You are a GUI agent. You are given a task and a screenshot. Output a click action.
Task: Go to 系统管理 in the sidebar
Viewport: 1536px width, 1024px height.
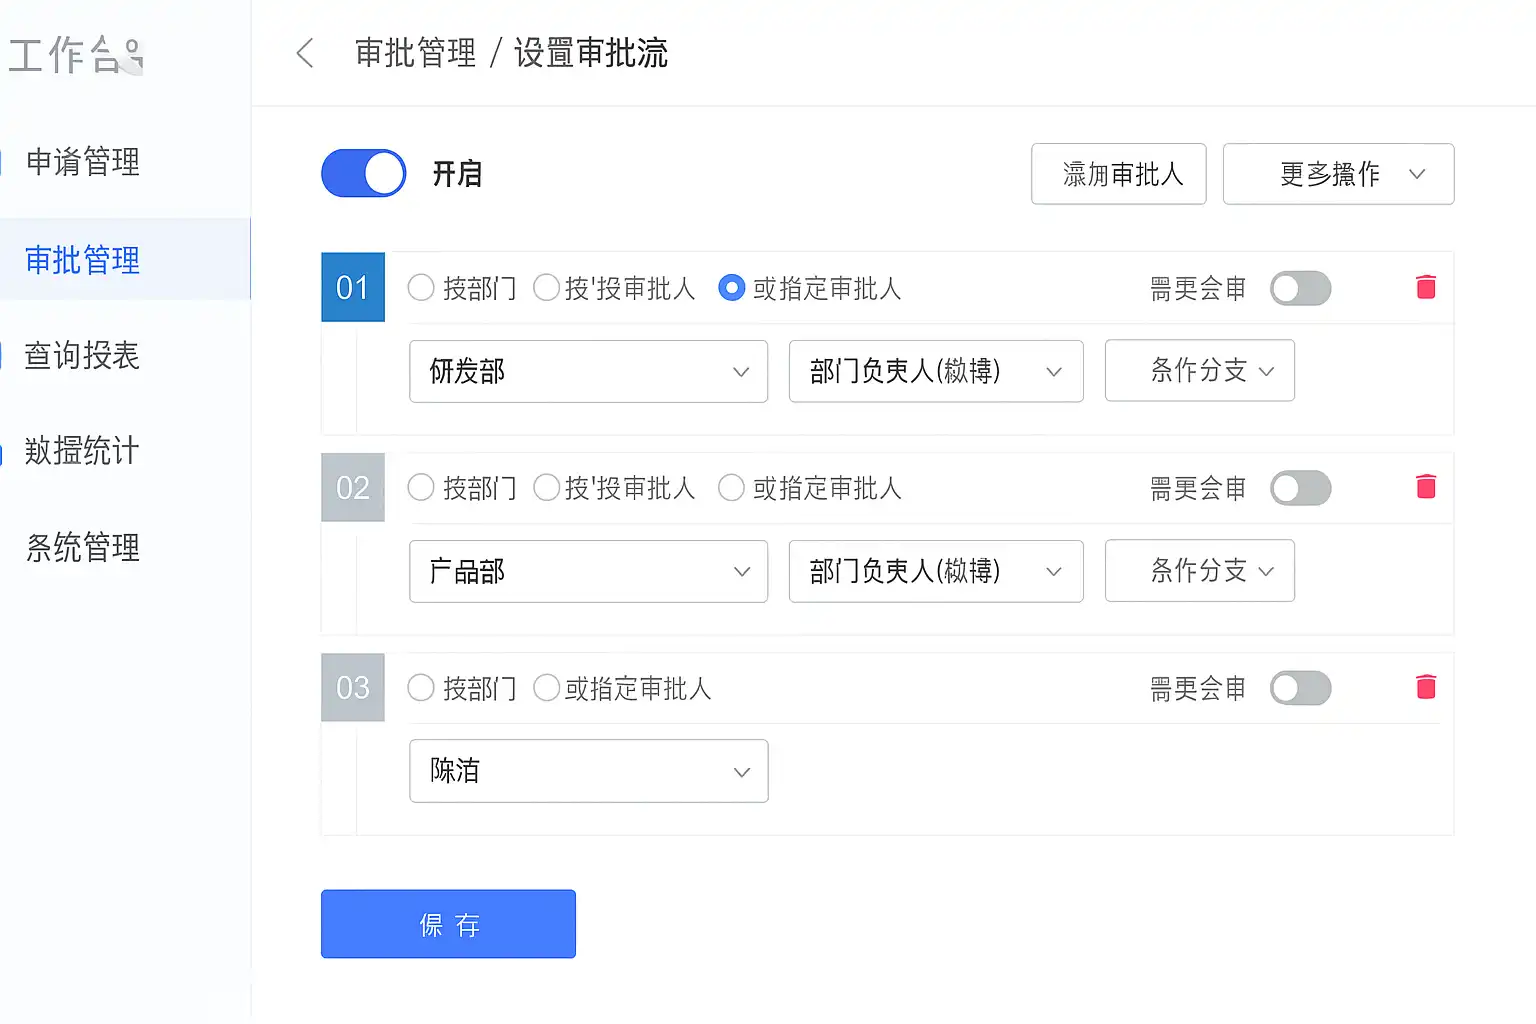82,548
